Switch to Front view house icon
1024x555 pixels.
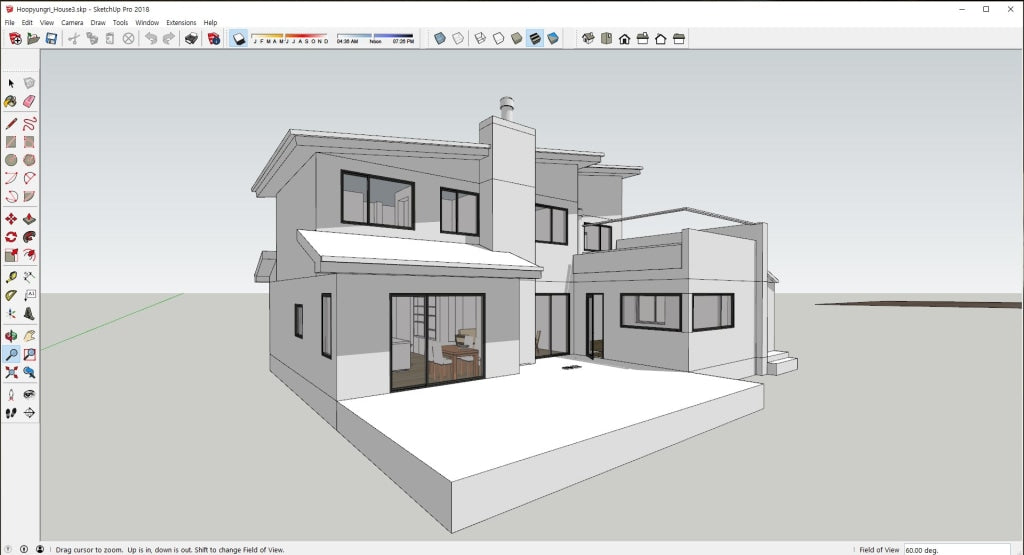tap(624, 39)
